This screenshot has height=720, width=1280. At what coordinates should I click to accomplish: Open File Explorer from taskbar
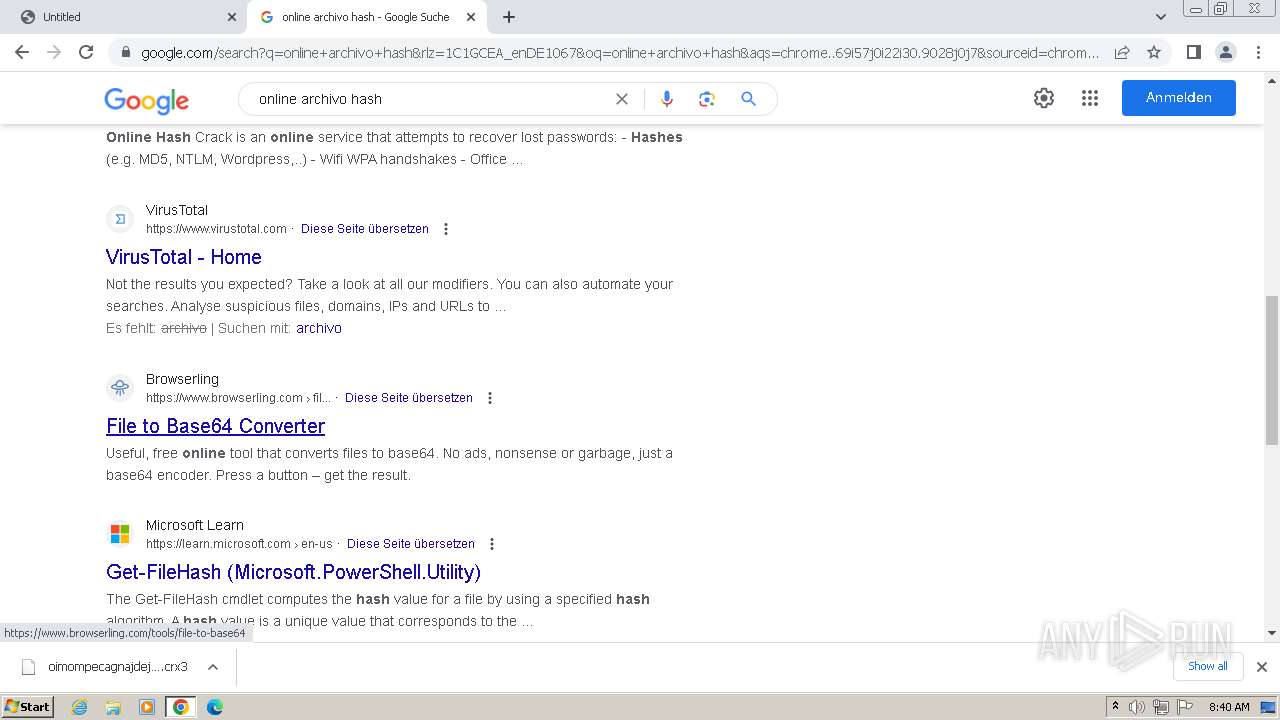tap(113, 707)
